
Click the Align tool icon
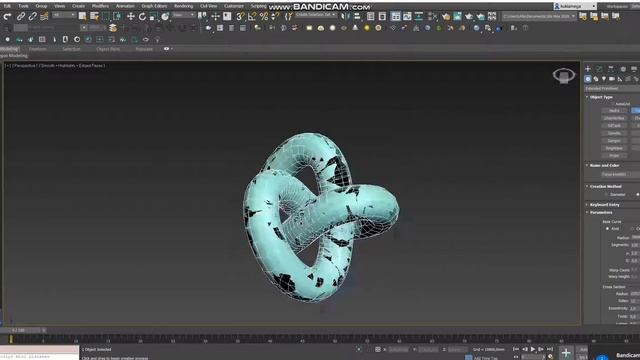coord(357,16)
